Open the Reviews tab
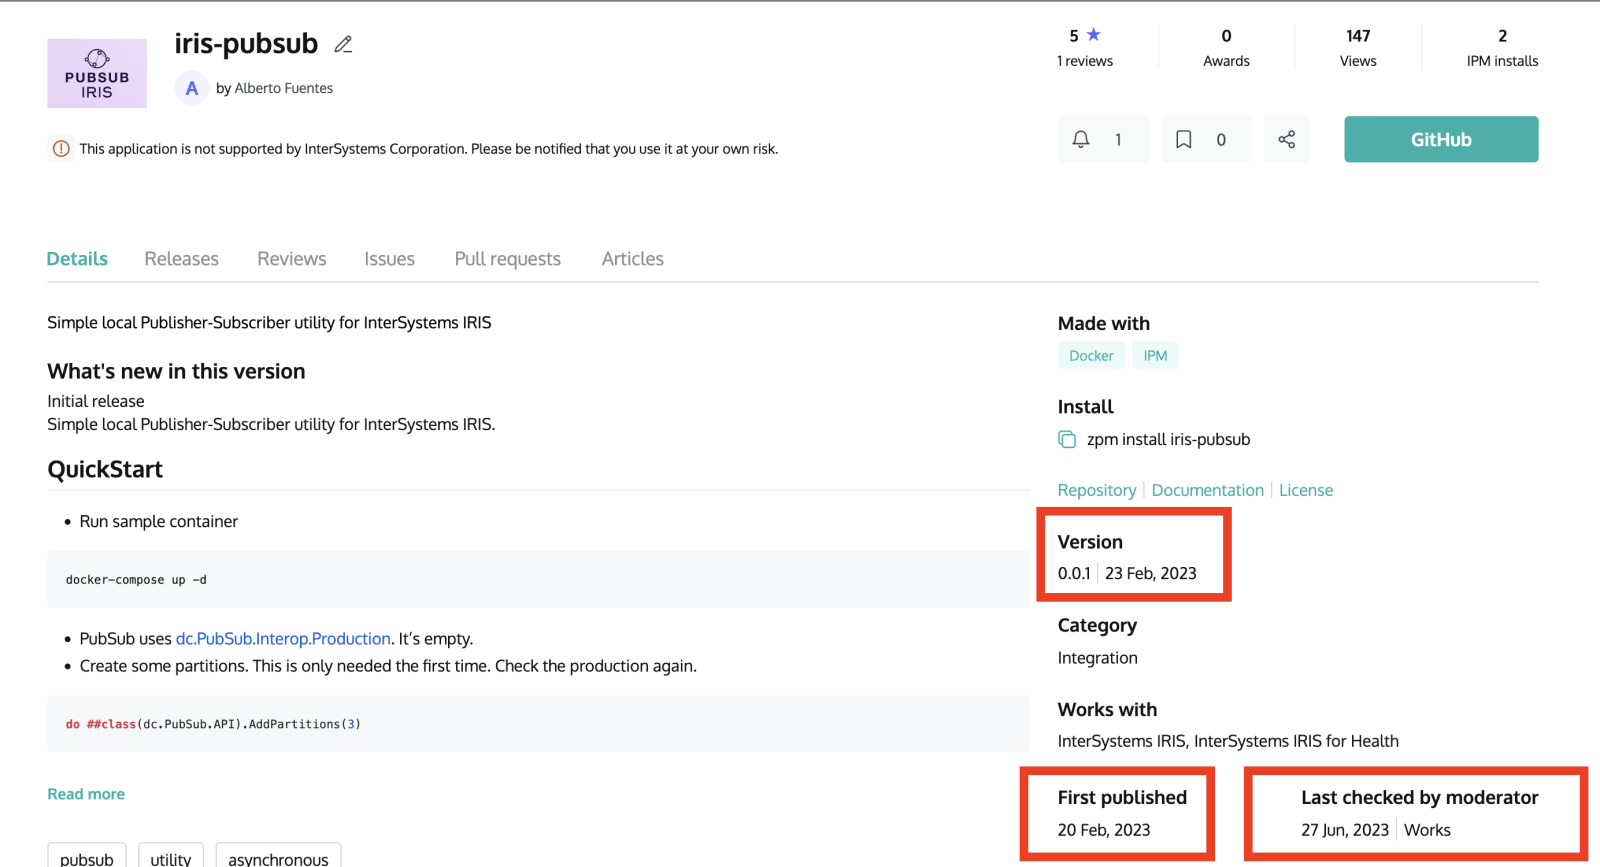The width and height of the screenshot is (1600, 867). (x=291, y=259)
